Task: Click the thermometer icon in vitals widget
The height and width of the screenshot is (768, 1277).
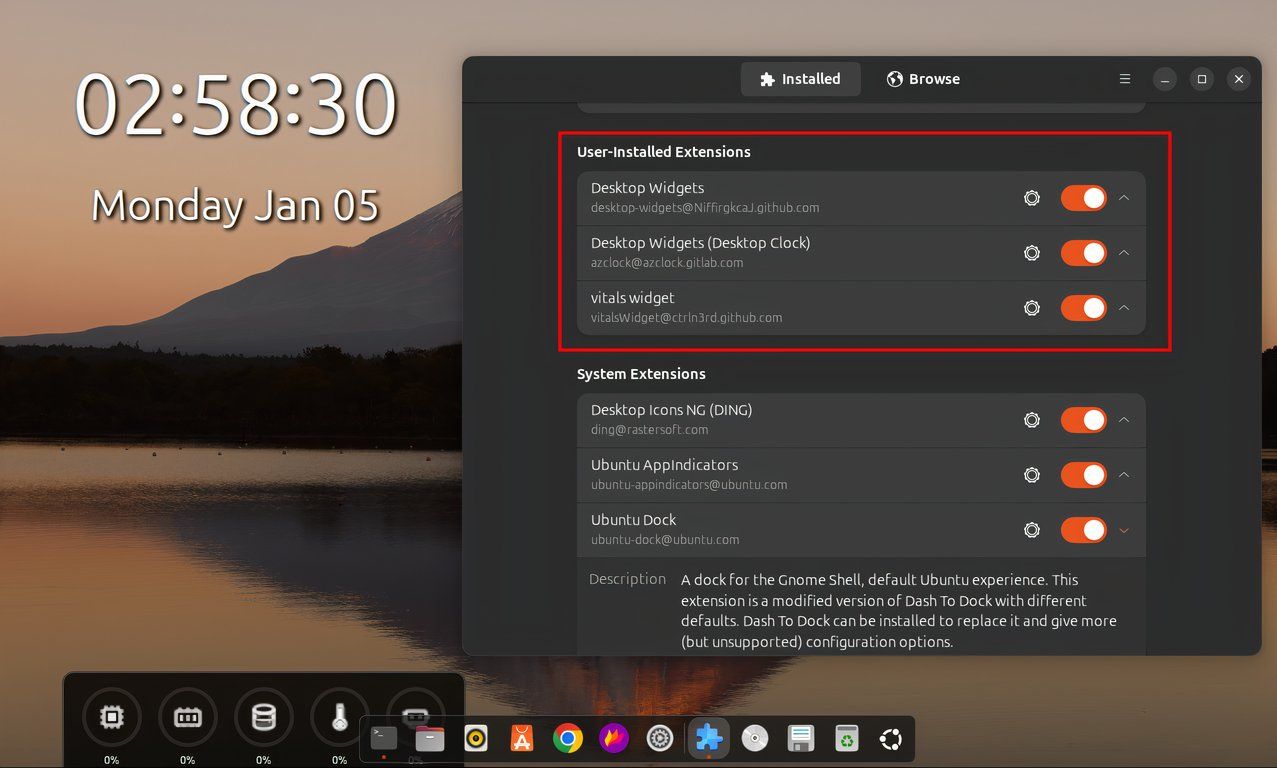Action: coord(339,717)
